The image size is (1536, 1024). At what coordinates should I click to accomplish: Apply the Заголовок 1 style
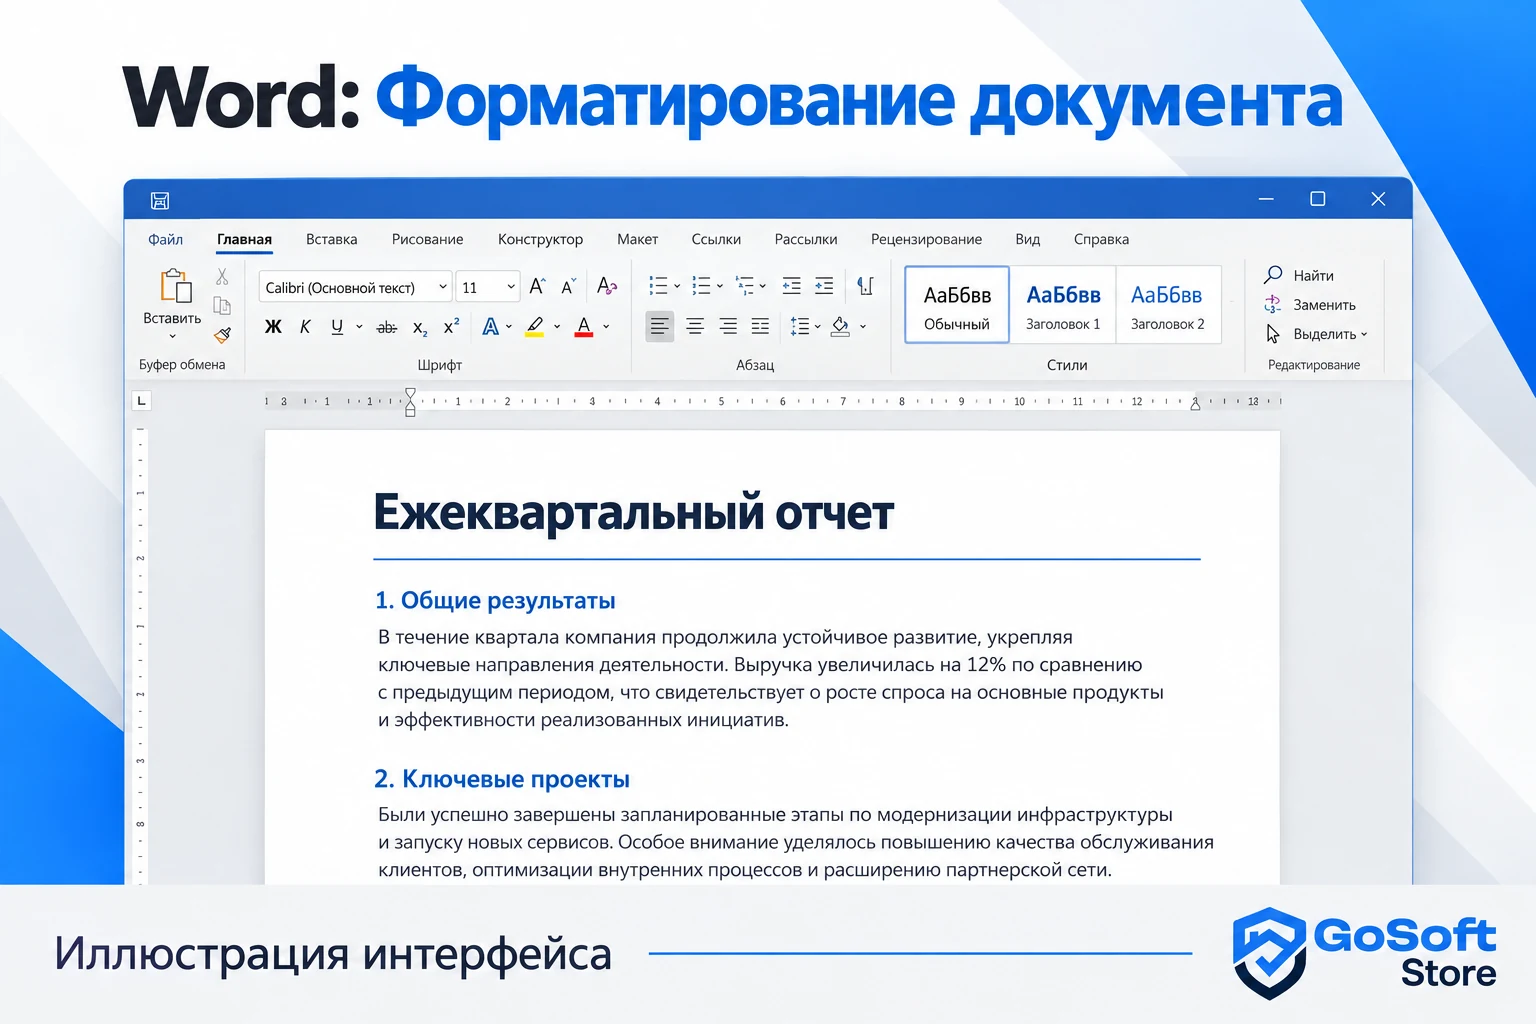click(x=1063, y=305)
